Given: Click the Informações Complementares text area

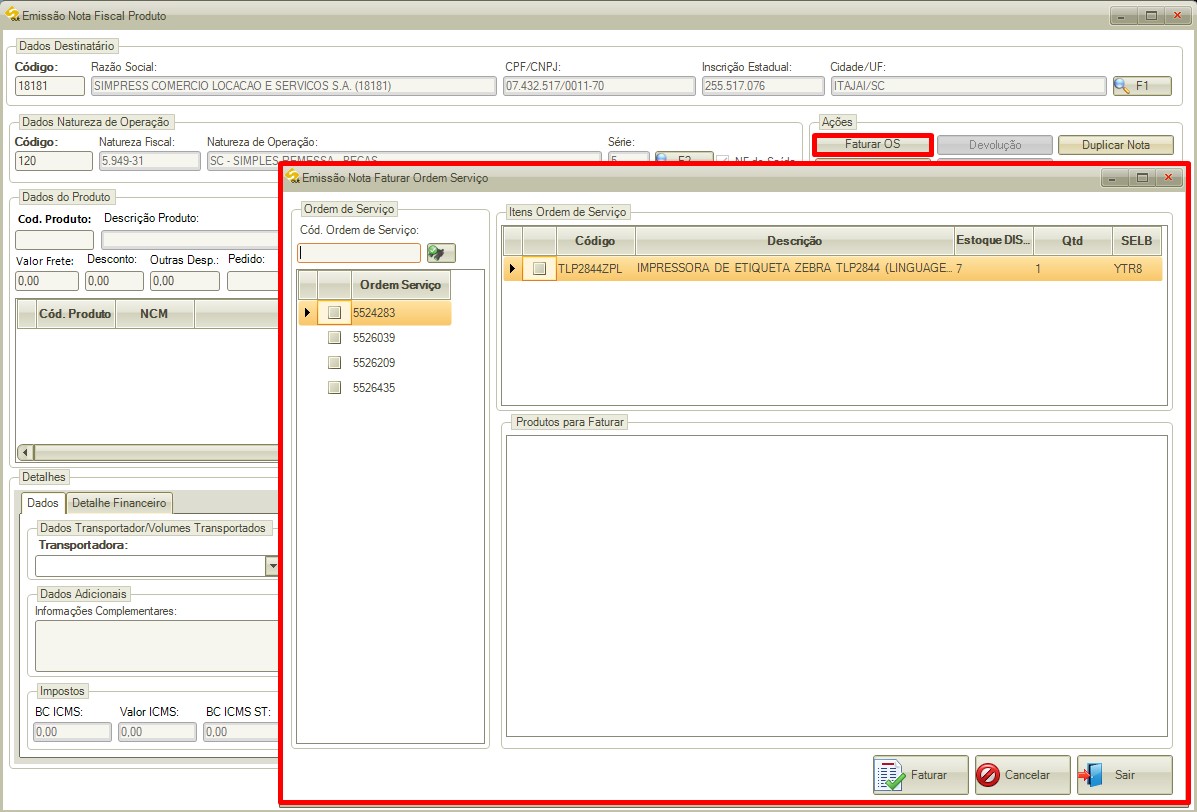Looking at the screenshot, I should 156,646.
